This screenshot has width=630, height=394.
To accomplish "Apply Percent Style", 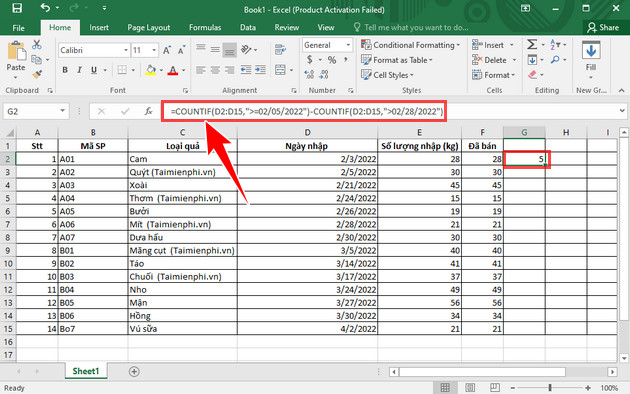I will tap(331, 60).
